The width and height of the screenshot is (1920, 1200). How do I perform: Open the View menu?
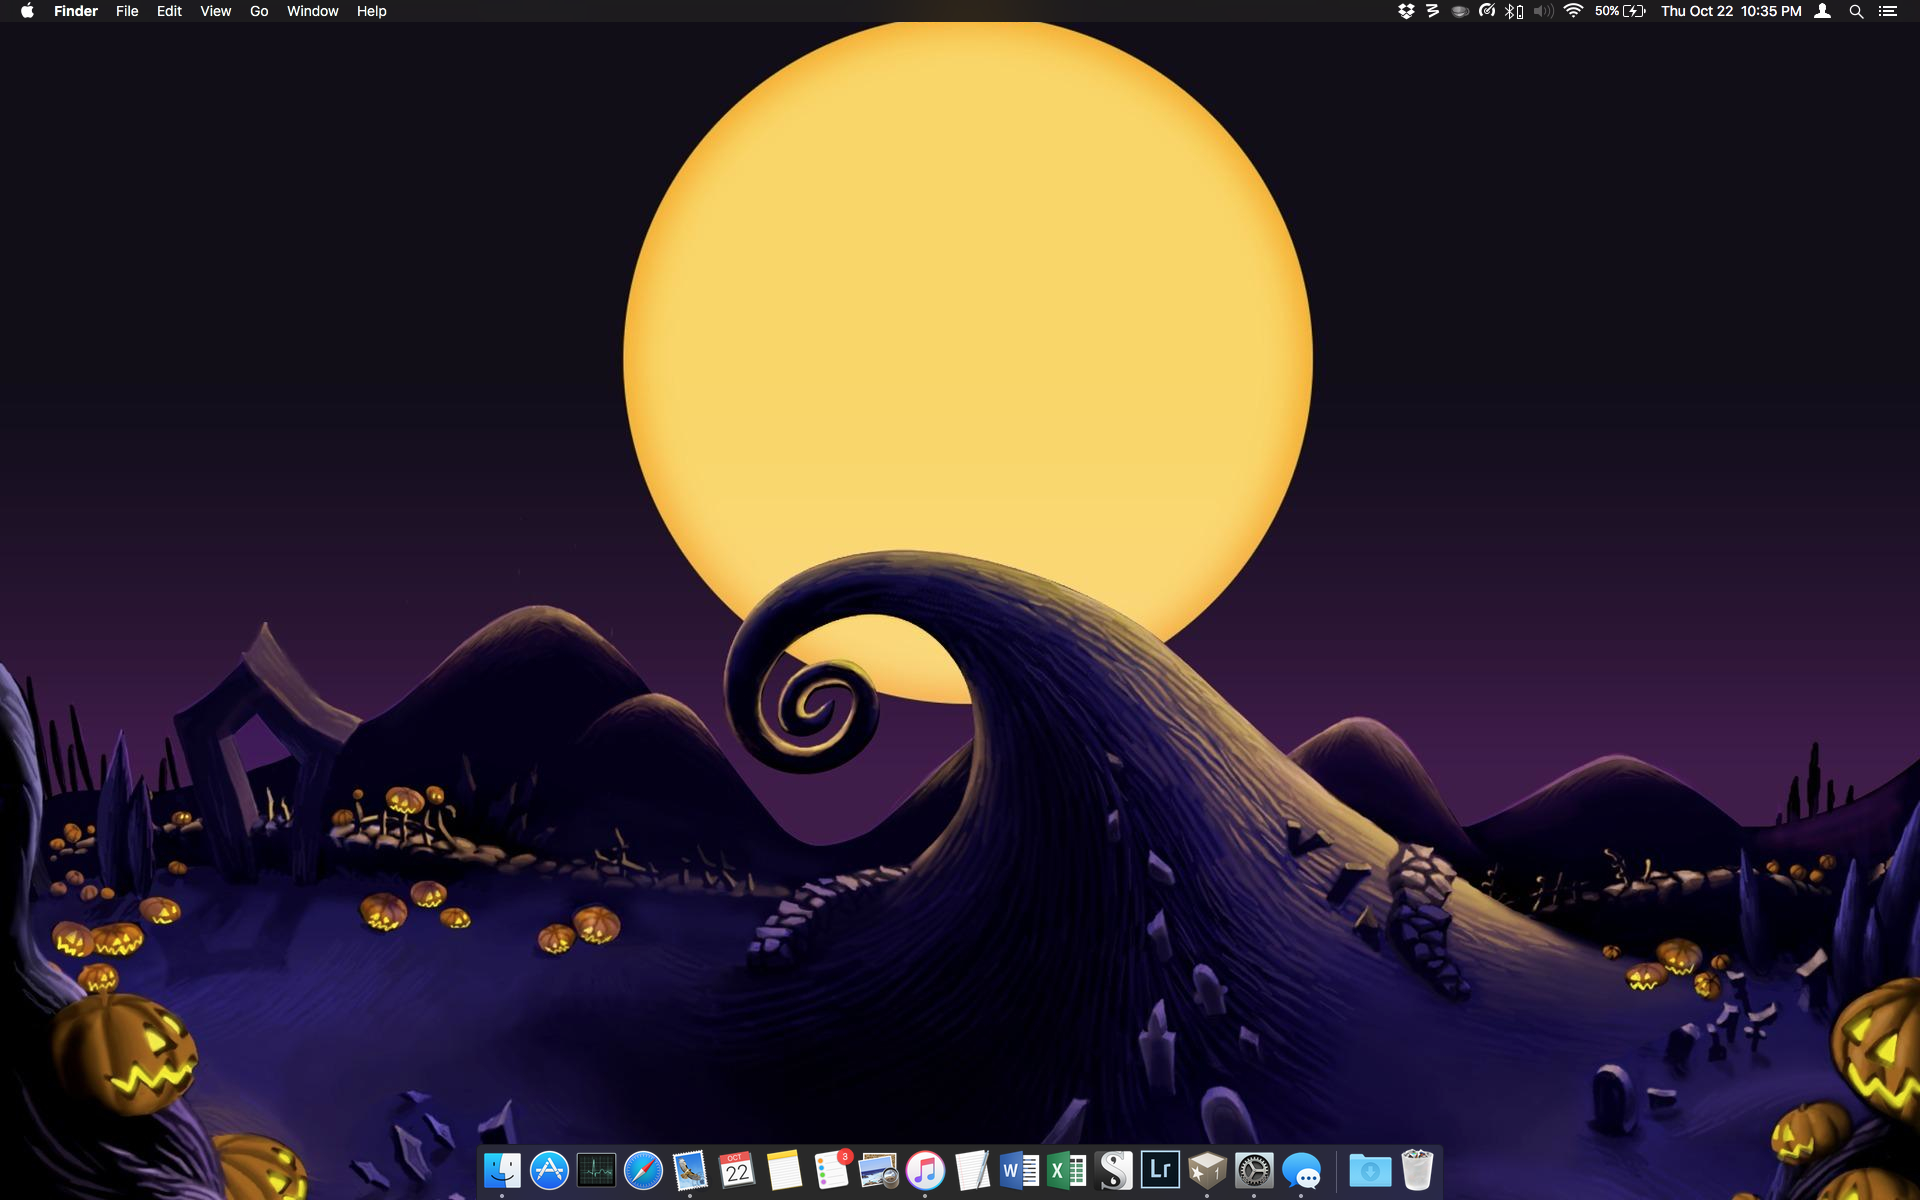click(215, 11)
